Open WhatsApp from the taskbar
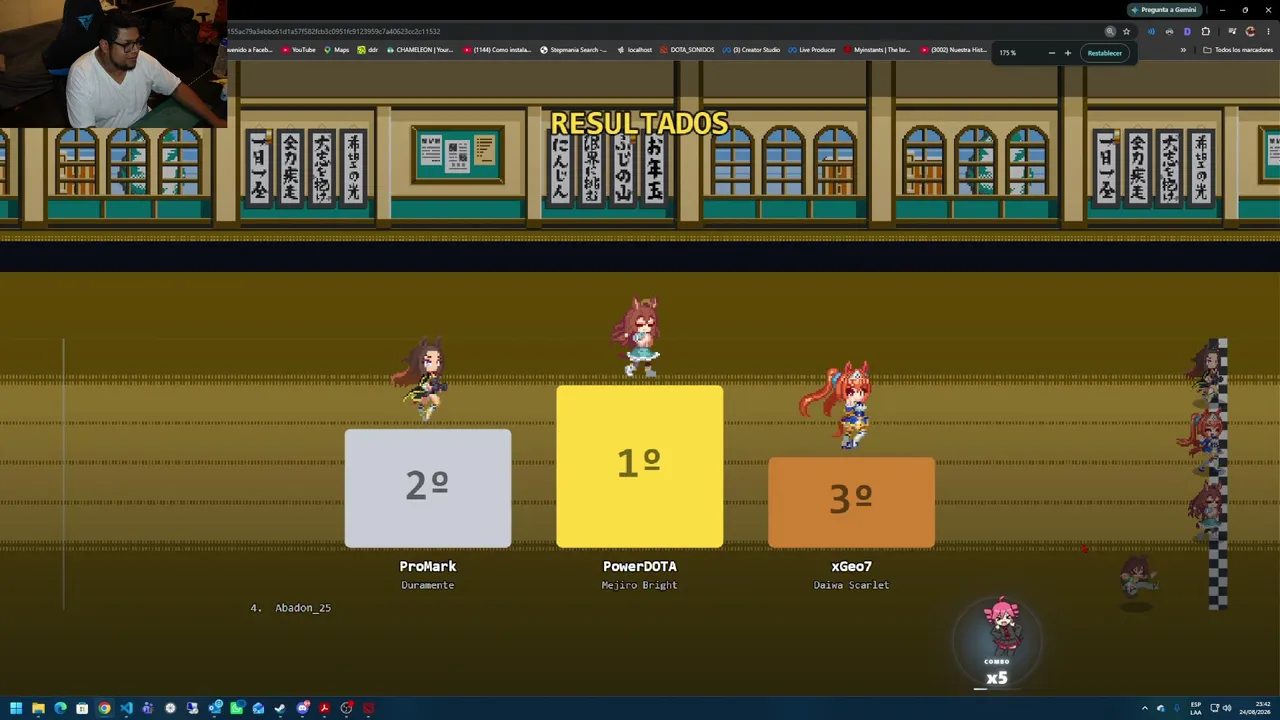Image resolution: width=1280 pixels, height=720 pixels. pyautogui.click(x=236, y=709)
